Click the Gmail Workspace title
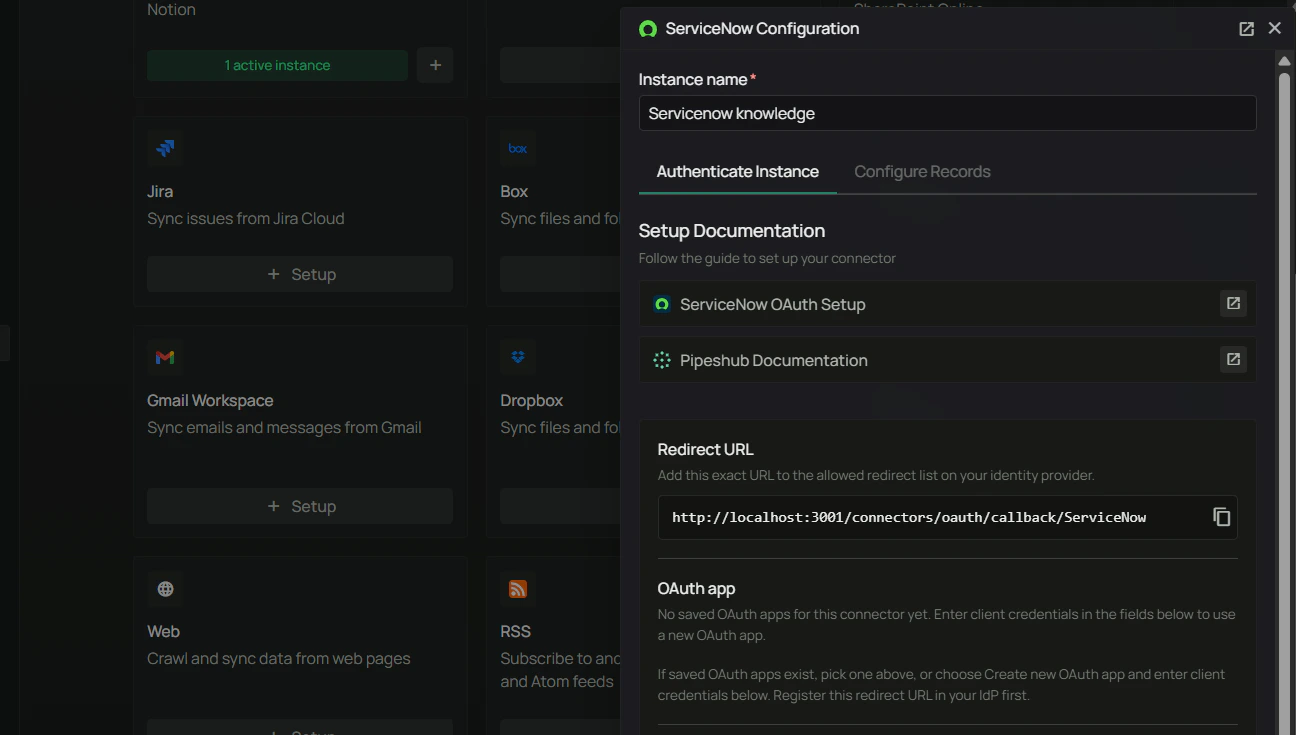The width and height of the screenshot is (1296, 735). tap(210, 400)
